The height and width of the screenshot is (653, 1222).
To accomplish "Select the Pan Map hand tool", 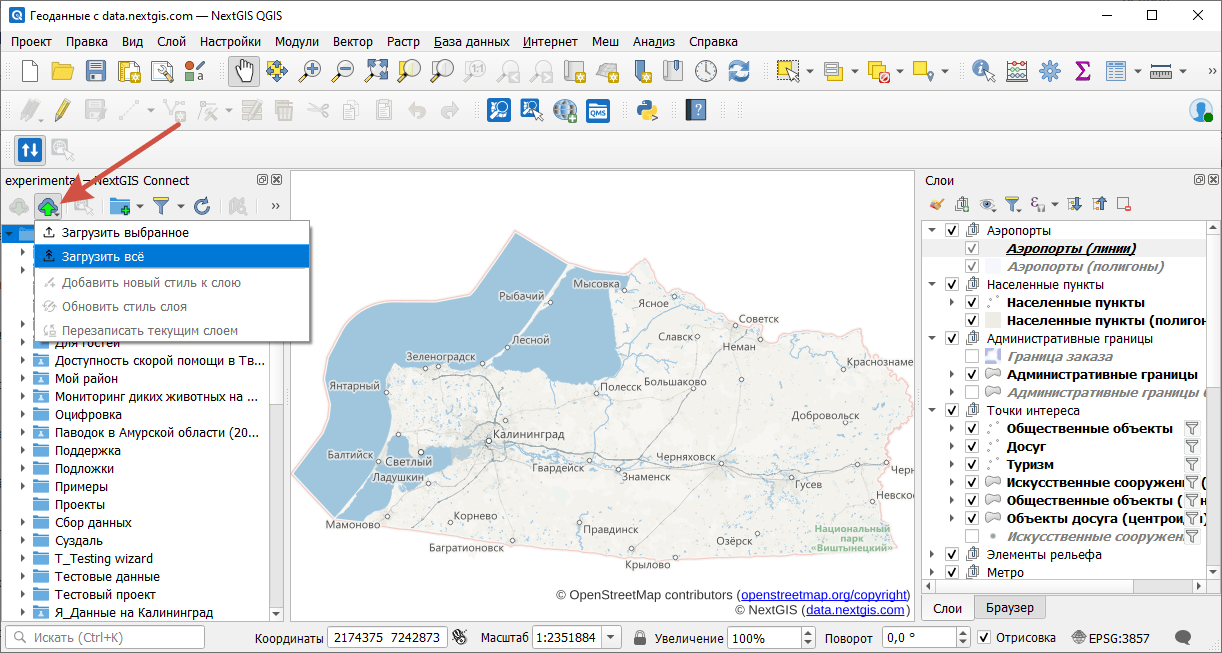I will point(244,71).
